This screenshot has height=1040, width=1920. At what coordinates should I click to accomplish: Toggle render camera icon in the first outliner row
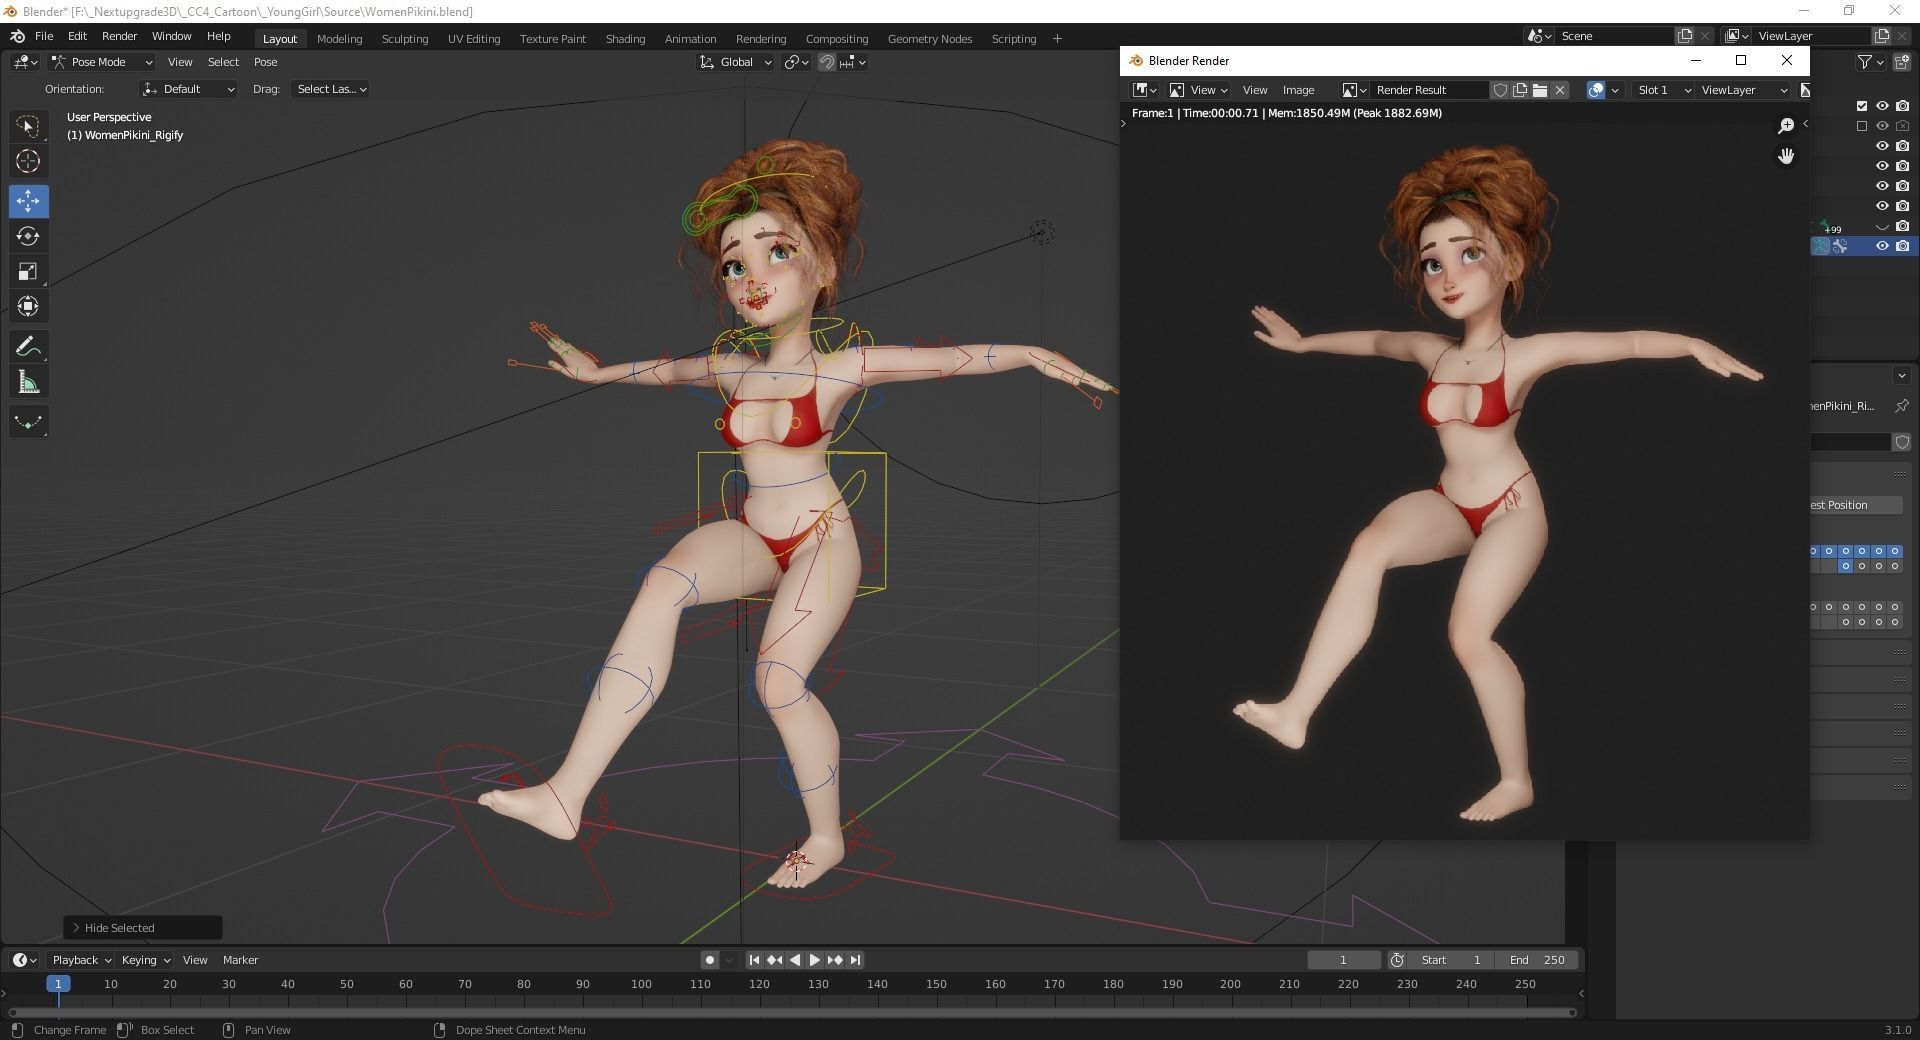(x=1902, y=106)
